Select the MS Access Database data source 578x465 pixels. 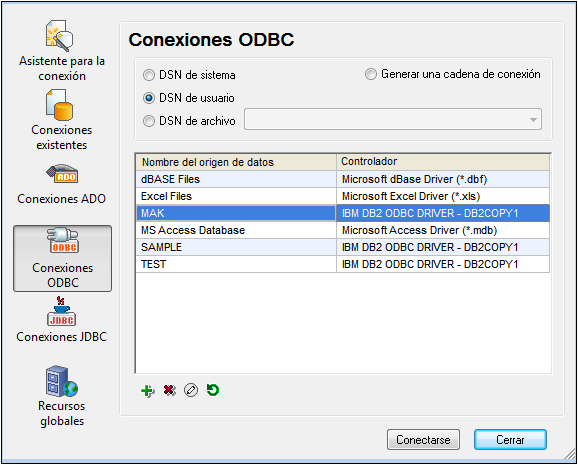coord(236,230)
